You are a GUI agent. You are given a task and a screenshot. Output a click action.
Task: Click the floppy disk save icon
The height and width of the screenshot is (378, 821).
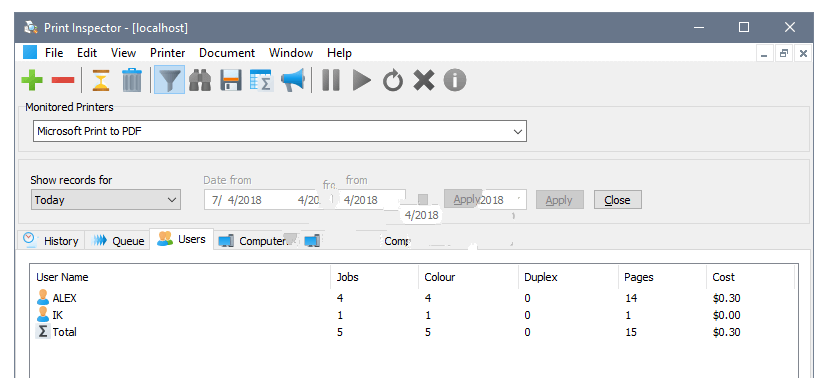tap(230, 81)
